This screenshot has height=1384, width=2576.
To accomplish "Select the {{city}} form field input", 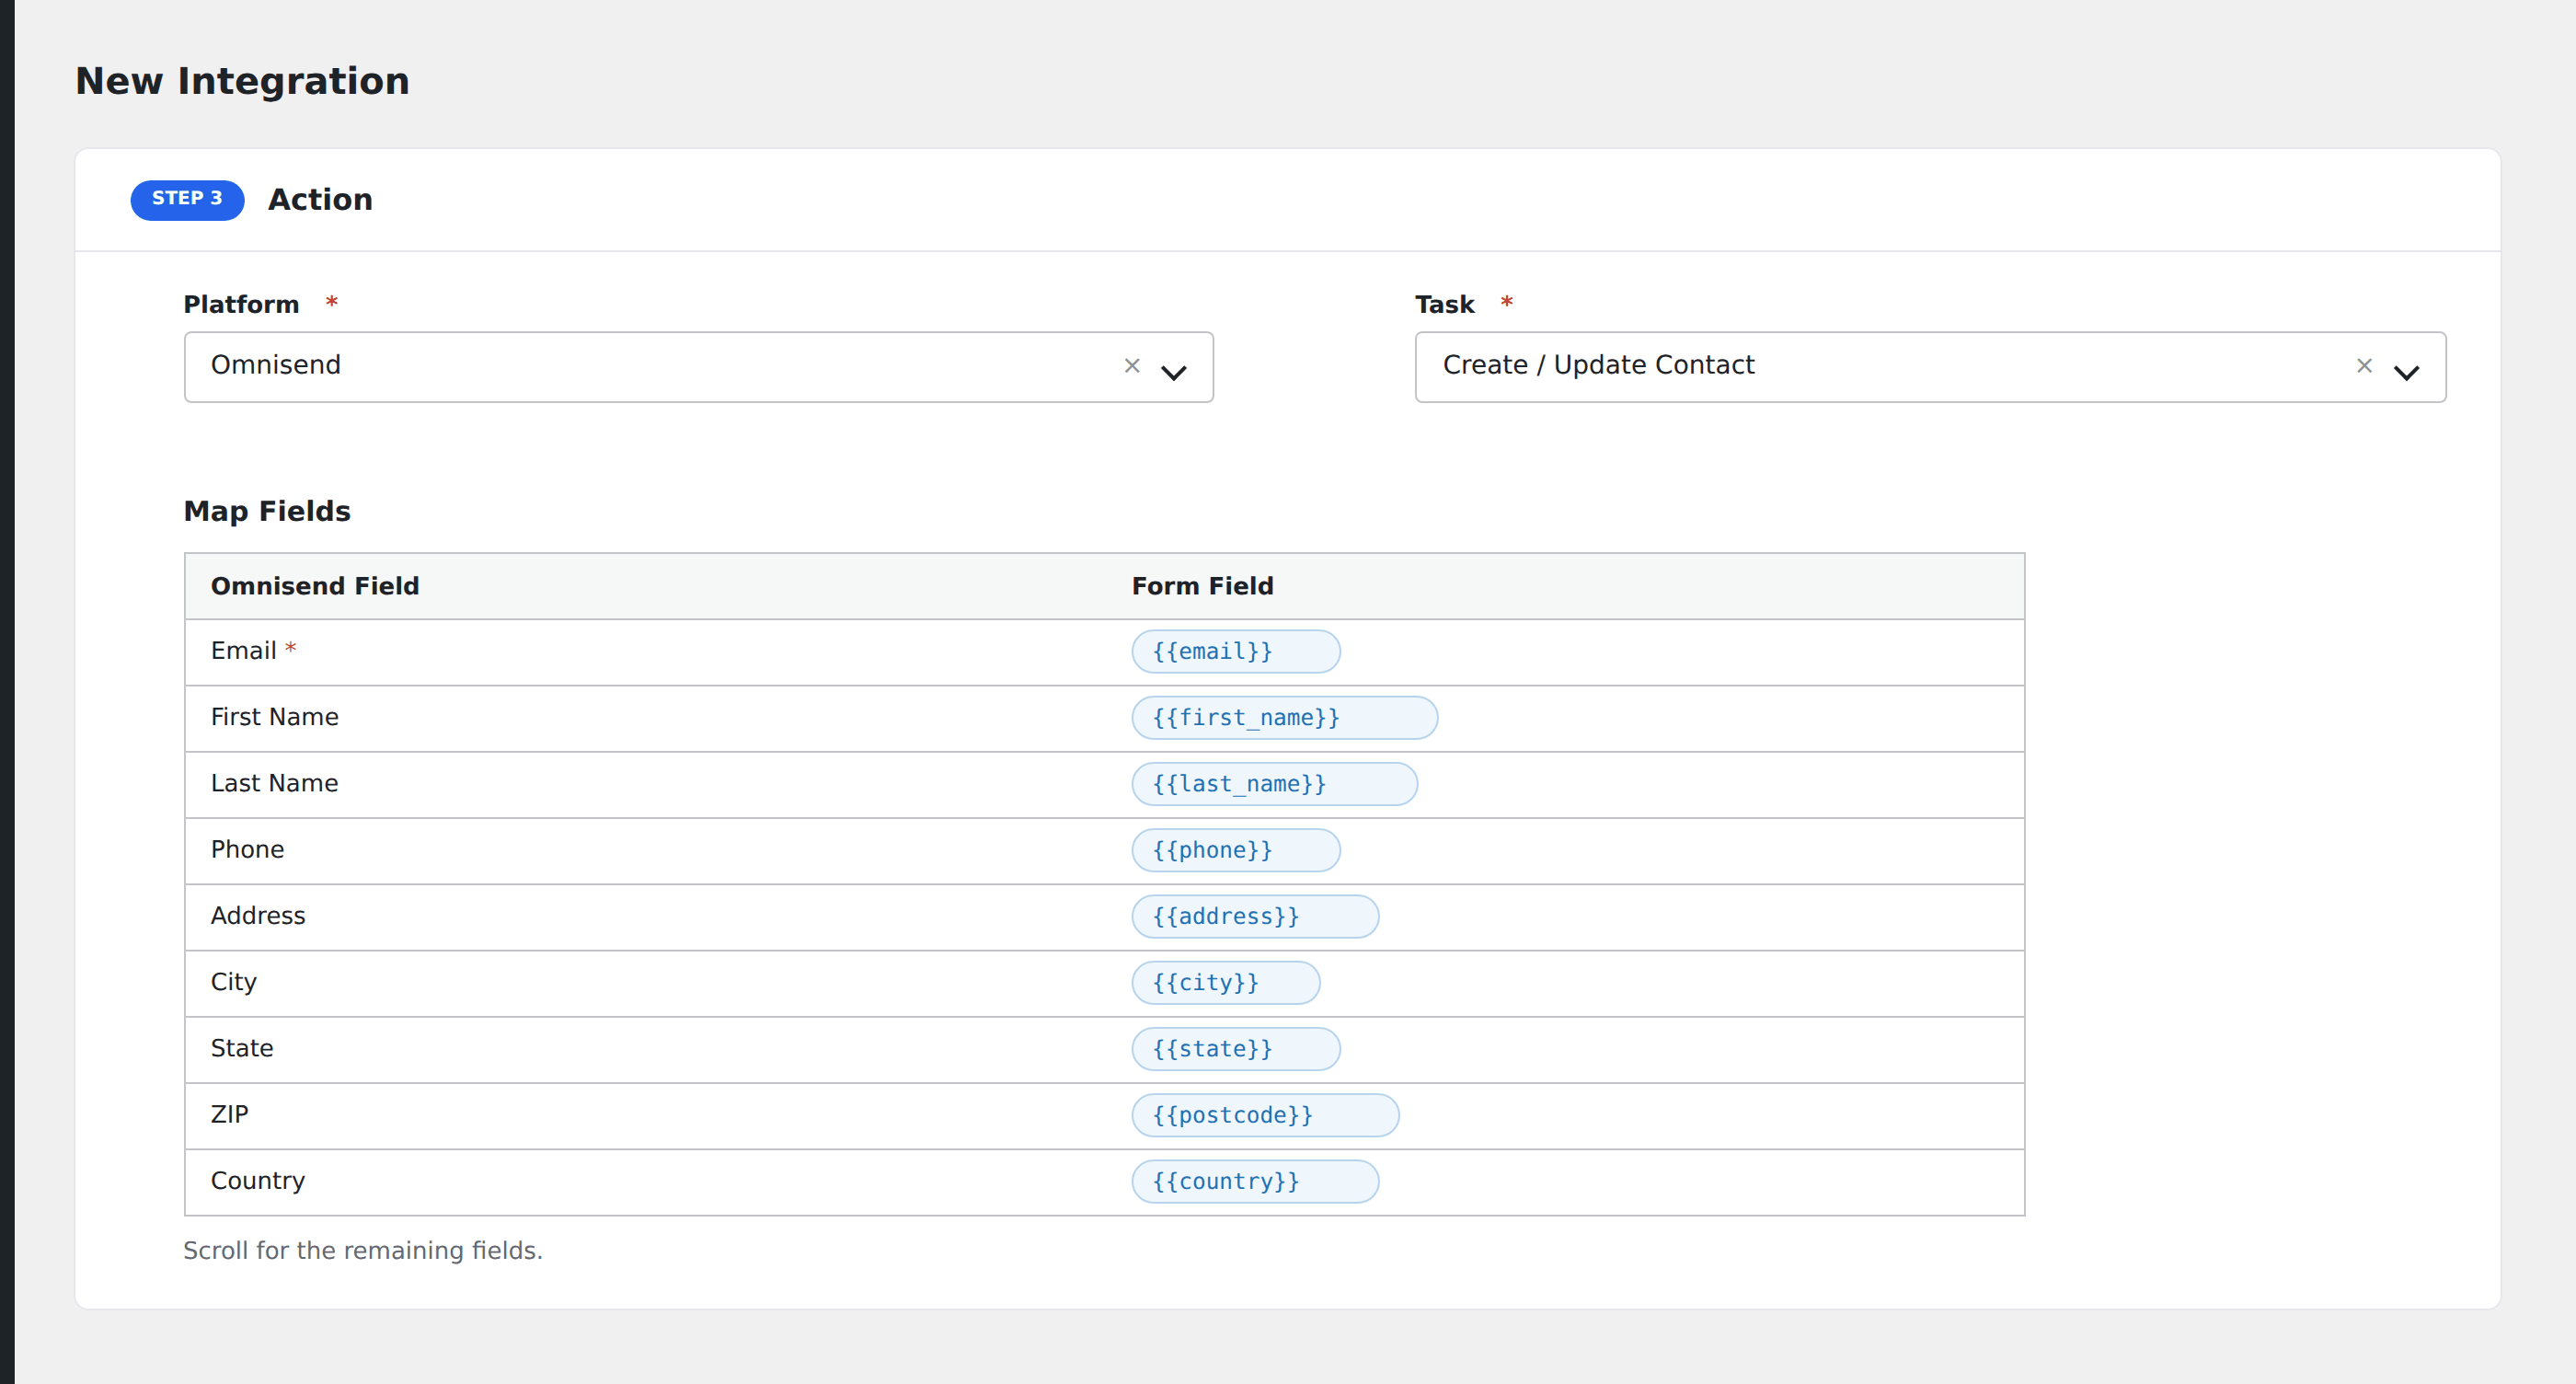I will coord(1225,982).
